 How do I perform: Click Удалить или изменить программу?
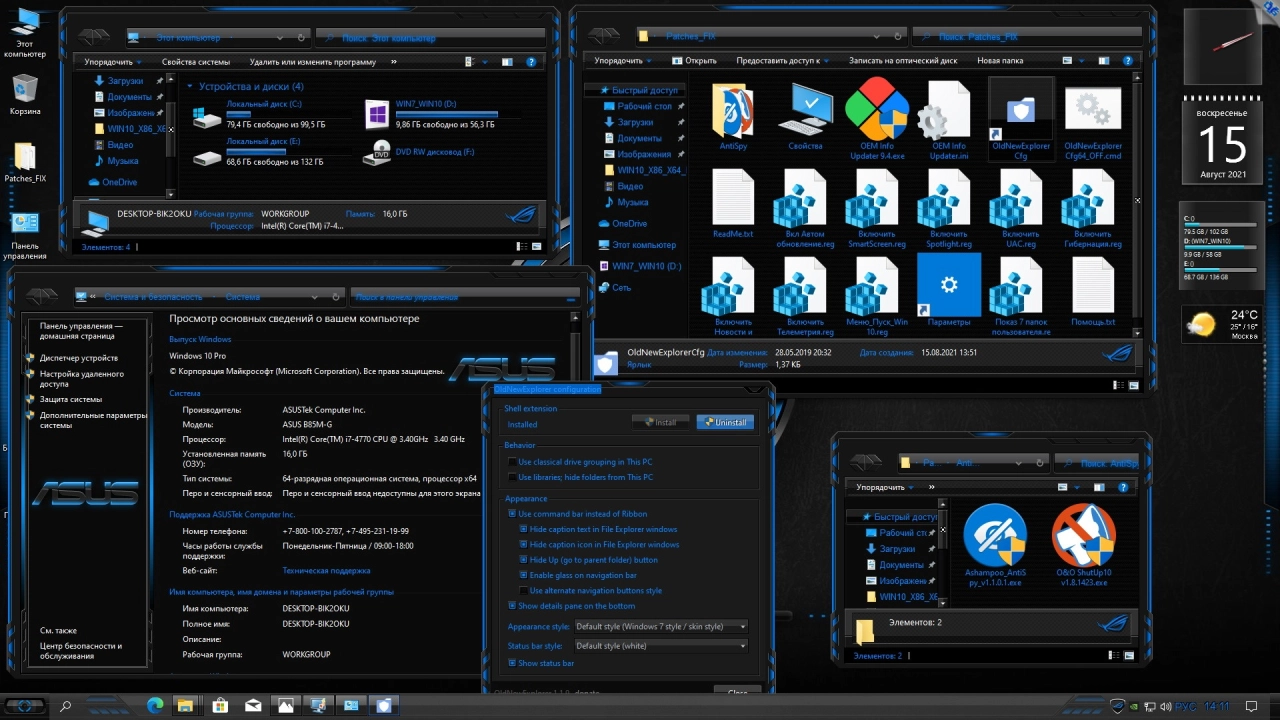pyautogui.click(x=313, y=62)
